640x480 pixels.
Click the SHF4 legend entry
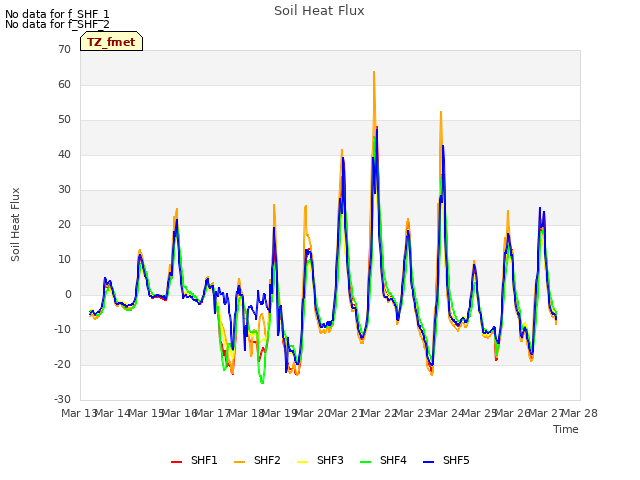coord(383,460)
